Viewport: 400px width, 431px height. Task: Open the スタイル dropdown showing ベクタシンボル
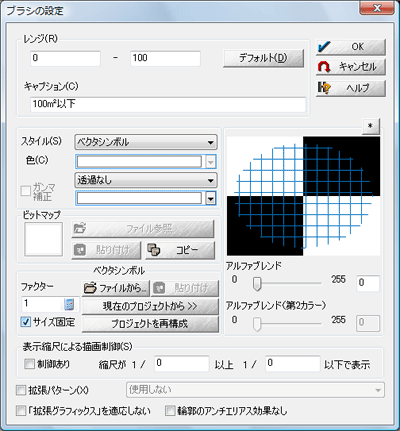(146, 142)
